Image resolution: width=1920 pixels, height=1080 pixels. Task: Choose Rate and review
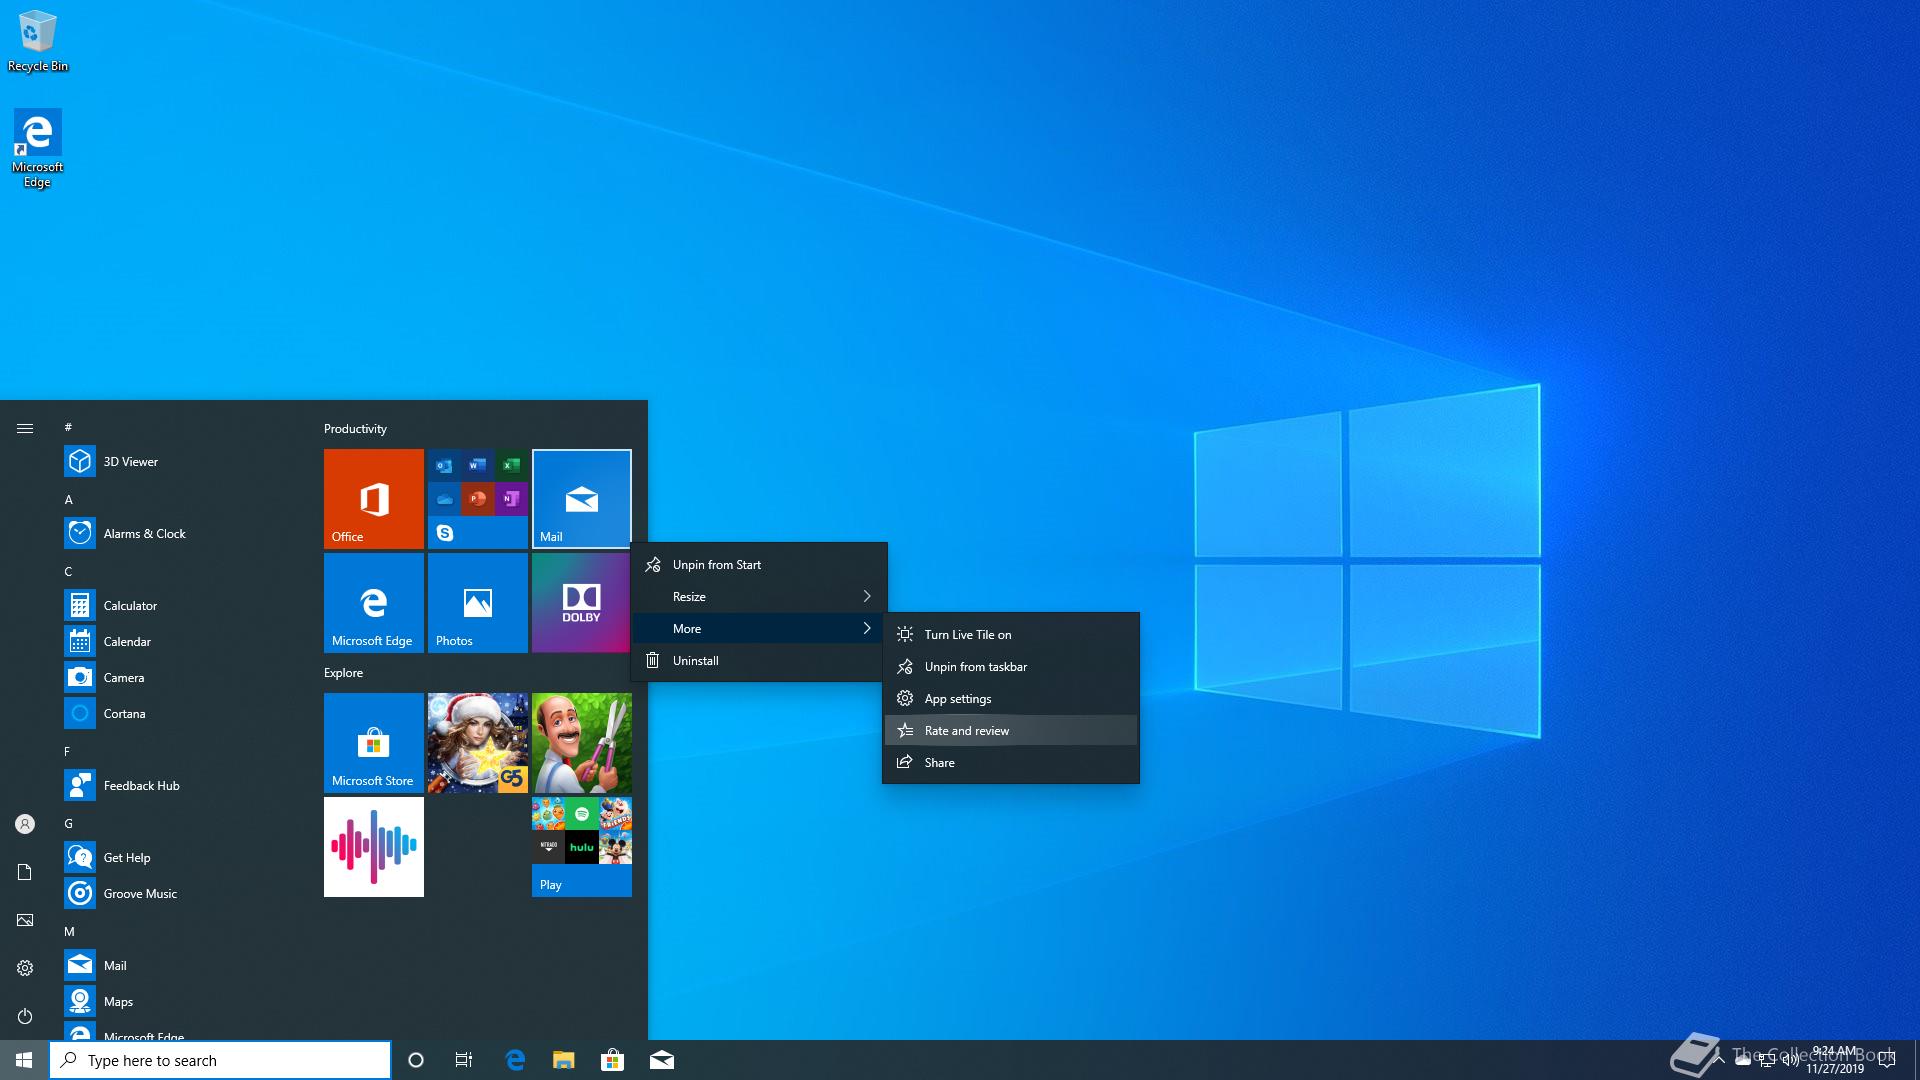tap(1011, 731)
